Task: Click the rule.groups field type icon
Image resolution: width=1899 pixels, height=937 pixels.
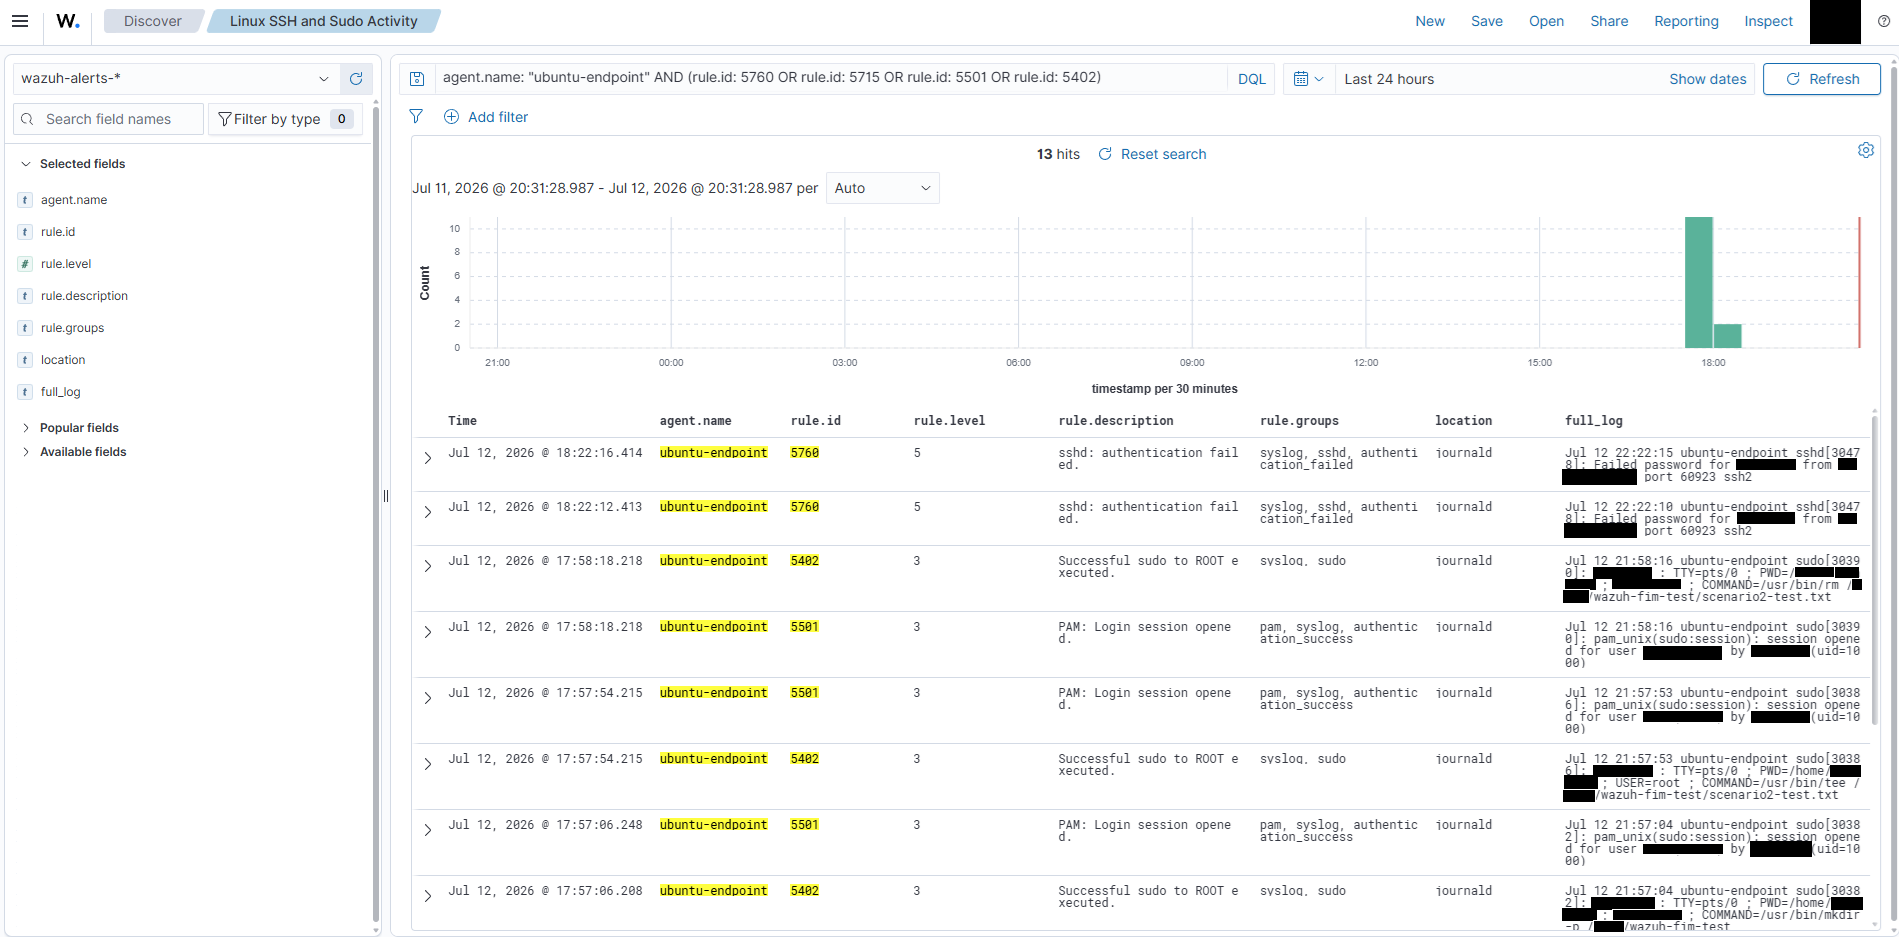Action: click(25, 328)
